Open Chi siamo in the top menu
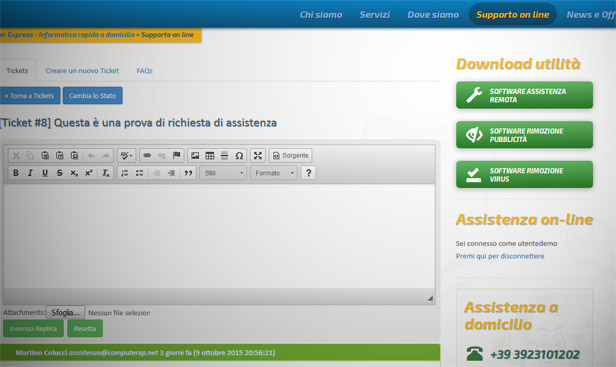 click(x=321, y=15)
